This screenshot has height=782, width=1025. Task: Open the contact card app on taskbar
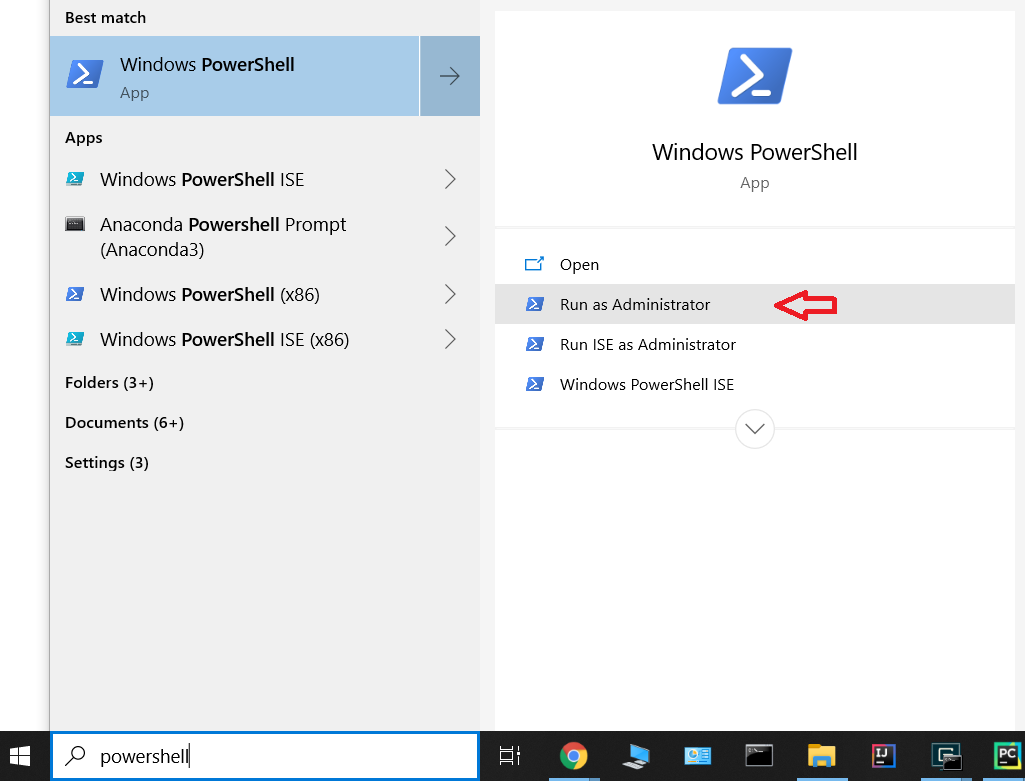(x=697, y=756)
